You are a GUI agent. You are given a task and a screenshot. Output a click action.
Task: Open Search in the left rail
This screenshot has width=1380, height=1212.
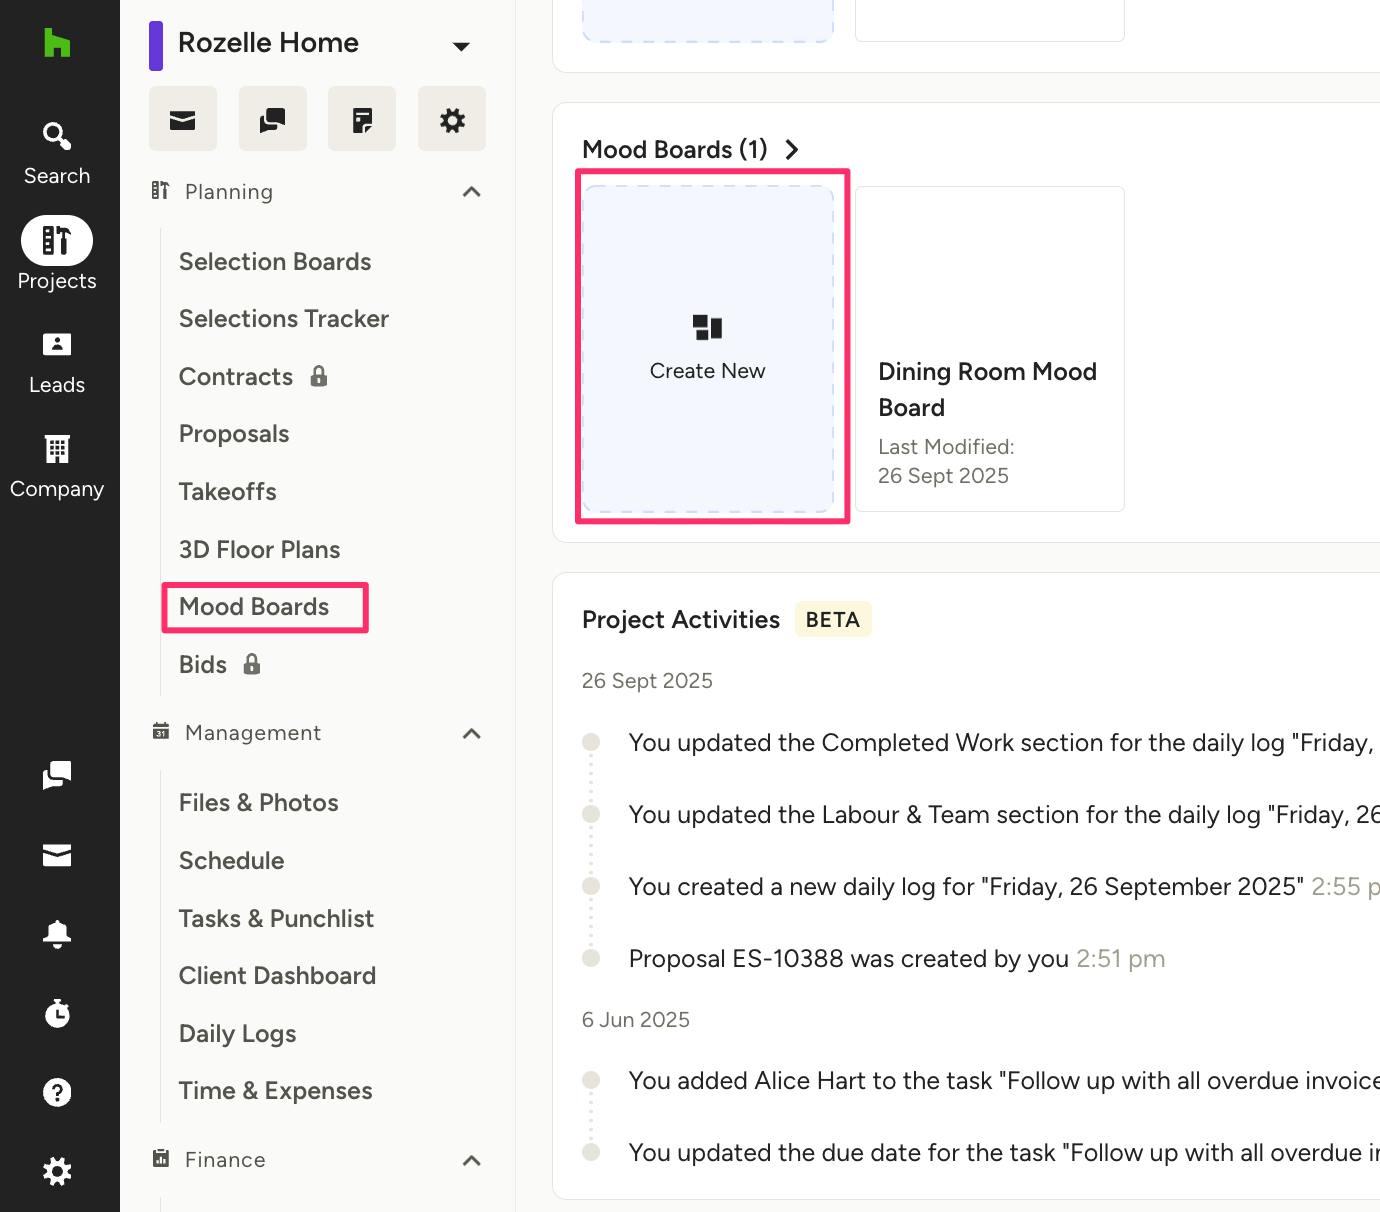(57, 153)
